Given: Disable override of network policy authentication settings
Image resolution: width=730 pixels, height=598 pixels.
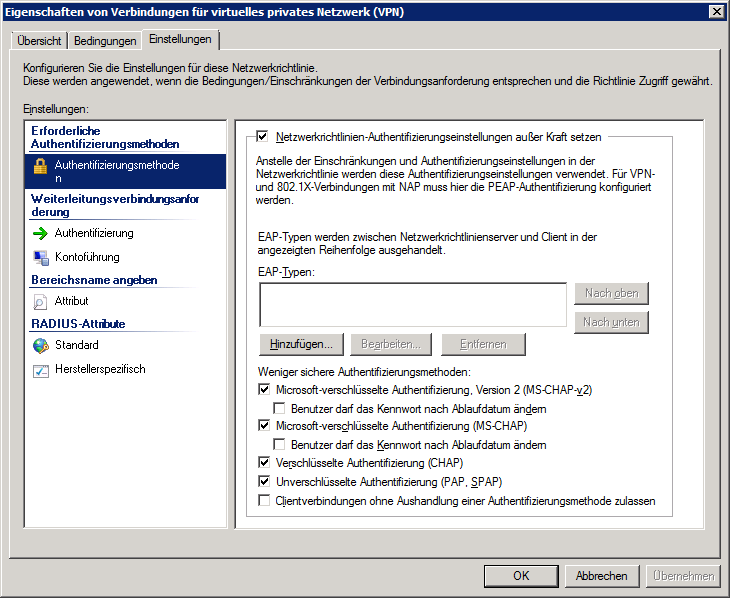Looking at the screenshot, I should click(263, 137).
